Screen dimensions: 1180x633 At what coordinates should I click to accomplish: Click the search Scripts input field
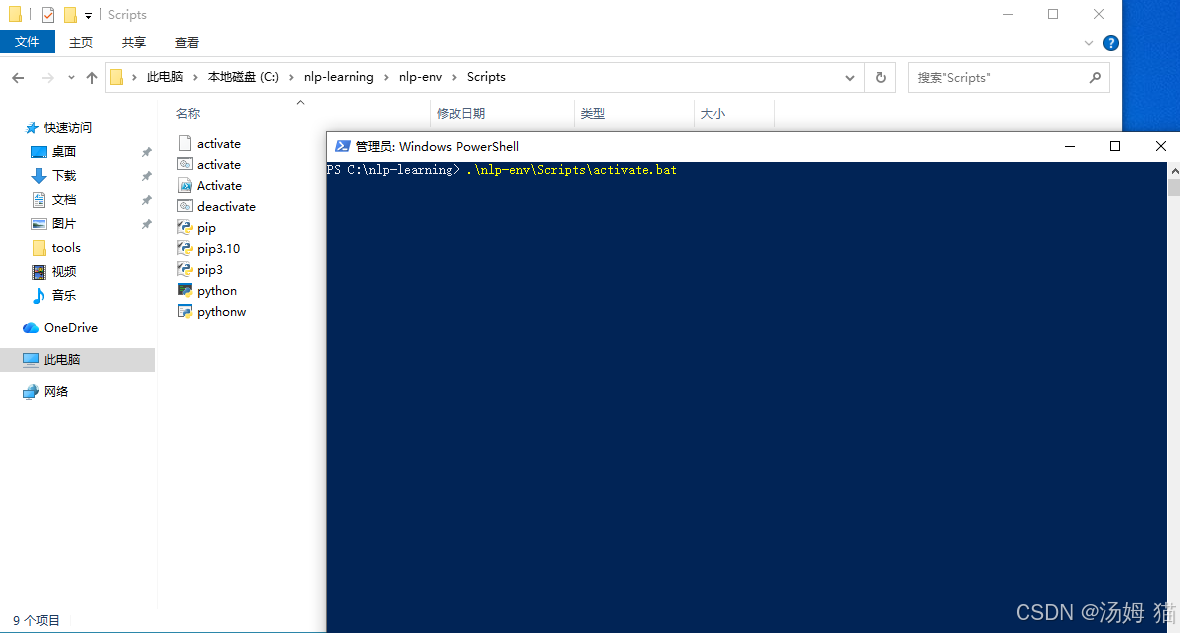pyautogui.click(x=997, y=78)
